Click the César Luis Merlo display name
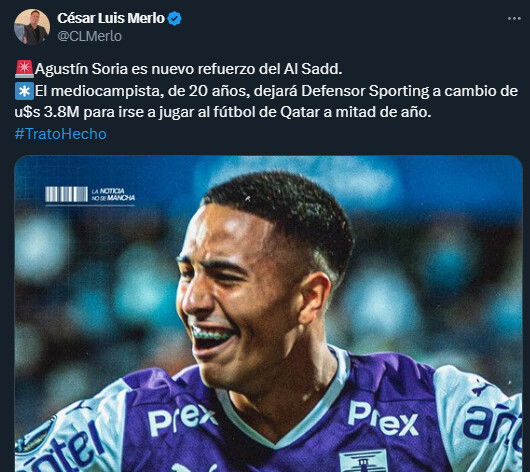Screen dimensions: 530x472 [111, 18]
